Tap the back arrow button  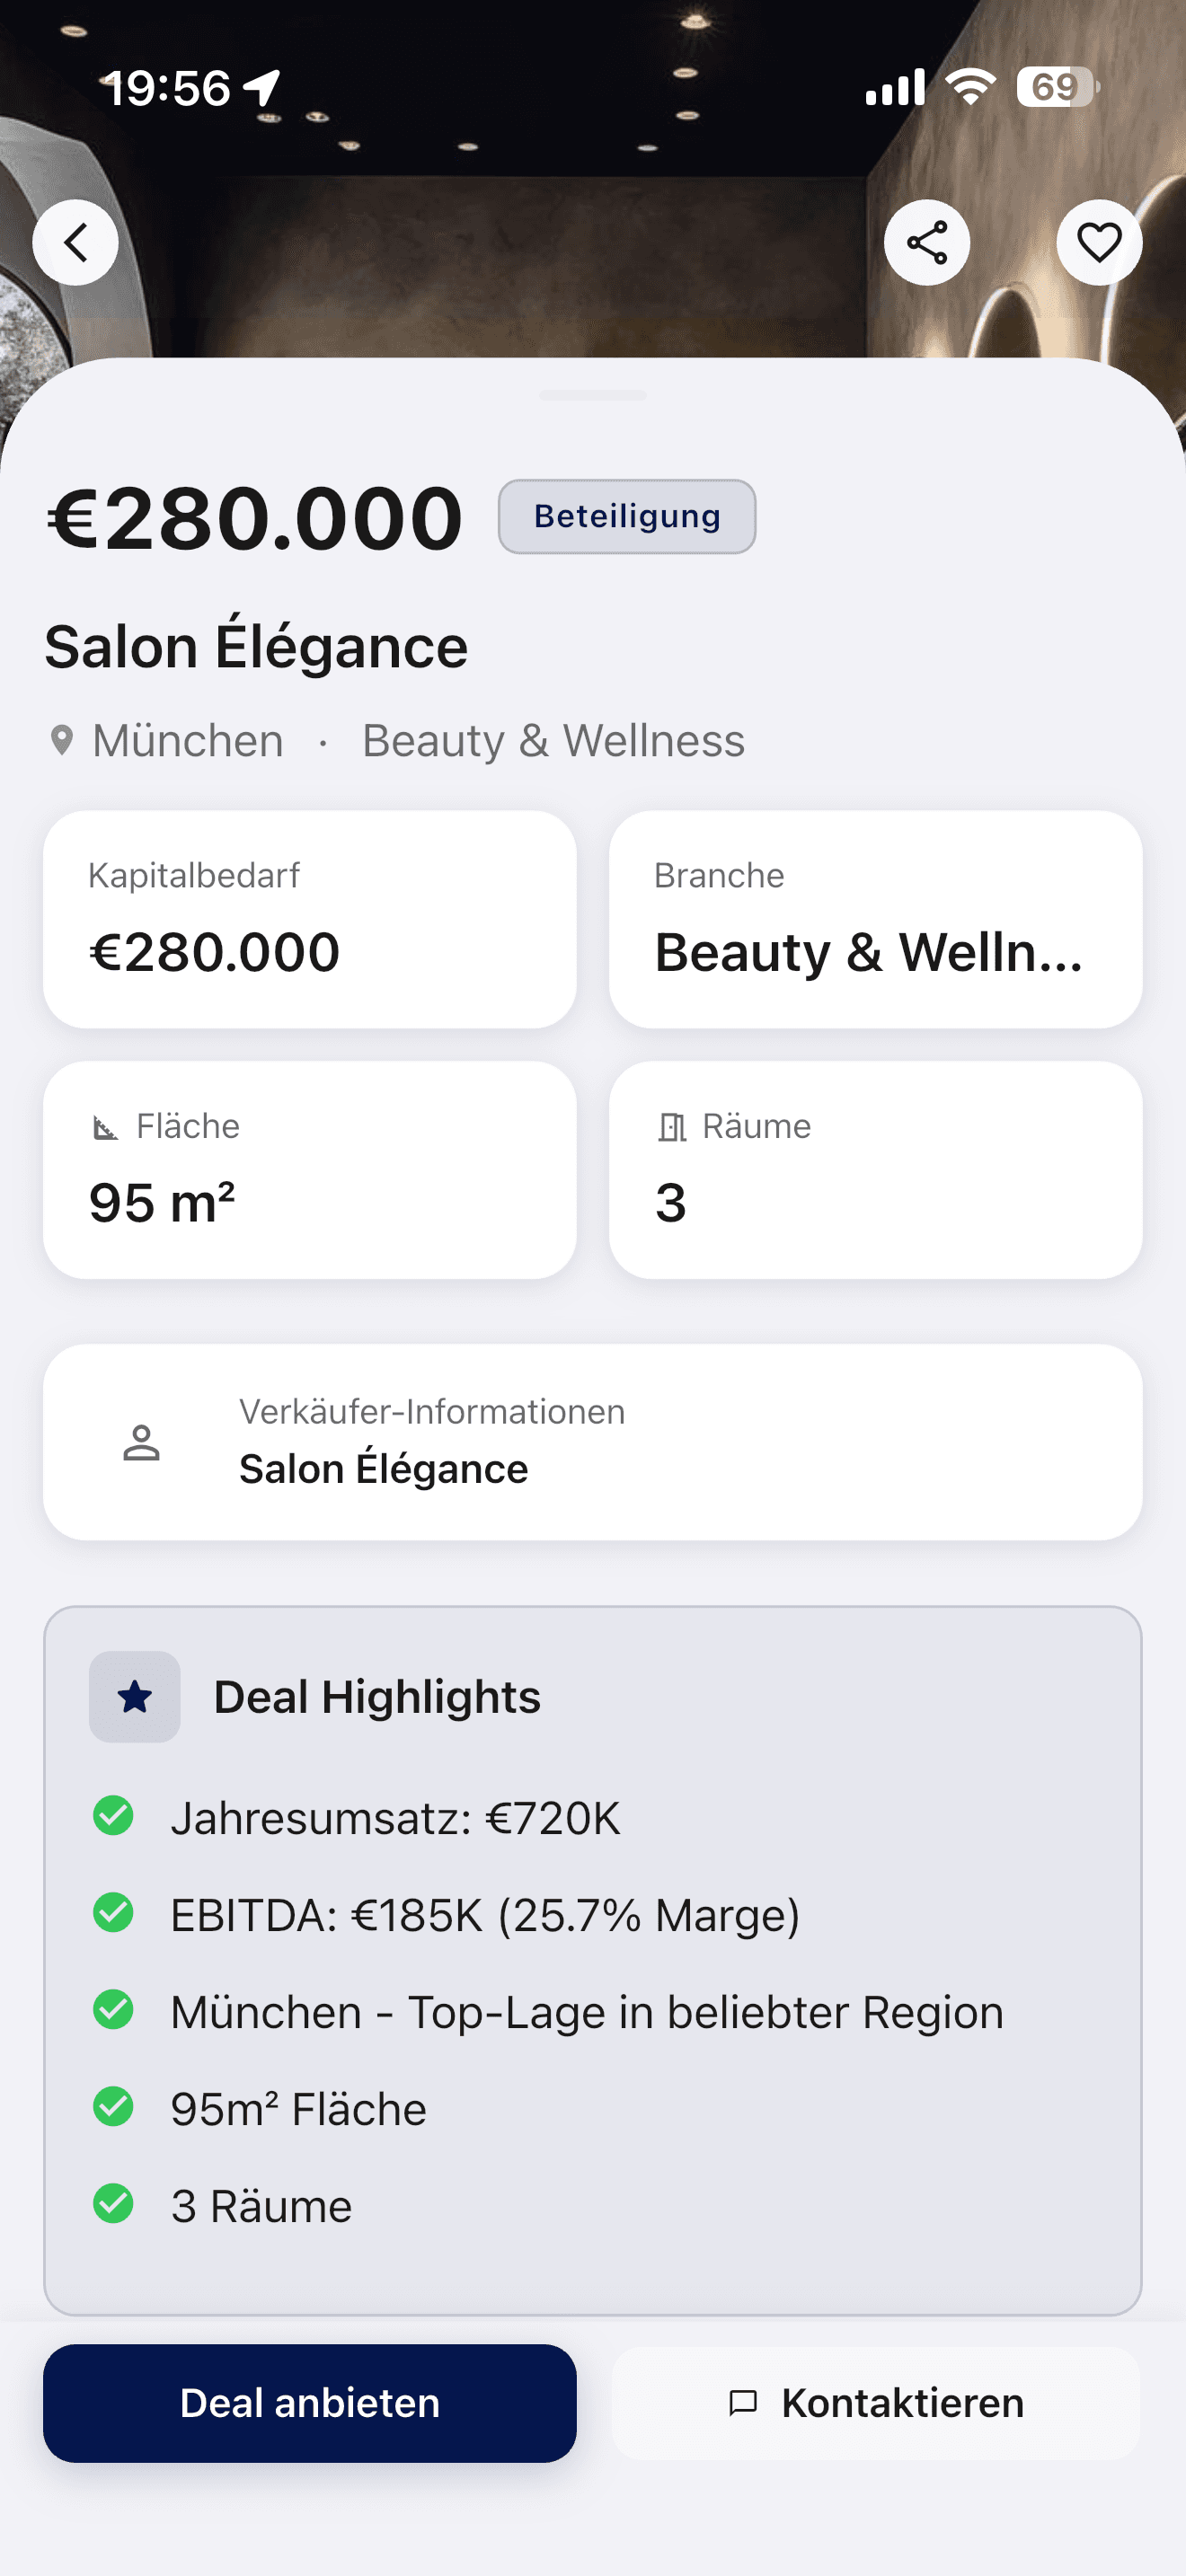point(75,243)
